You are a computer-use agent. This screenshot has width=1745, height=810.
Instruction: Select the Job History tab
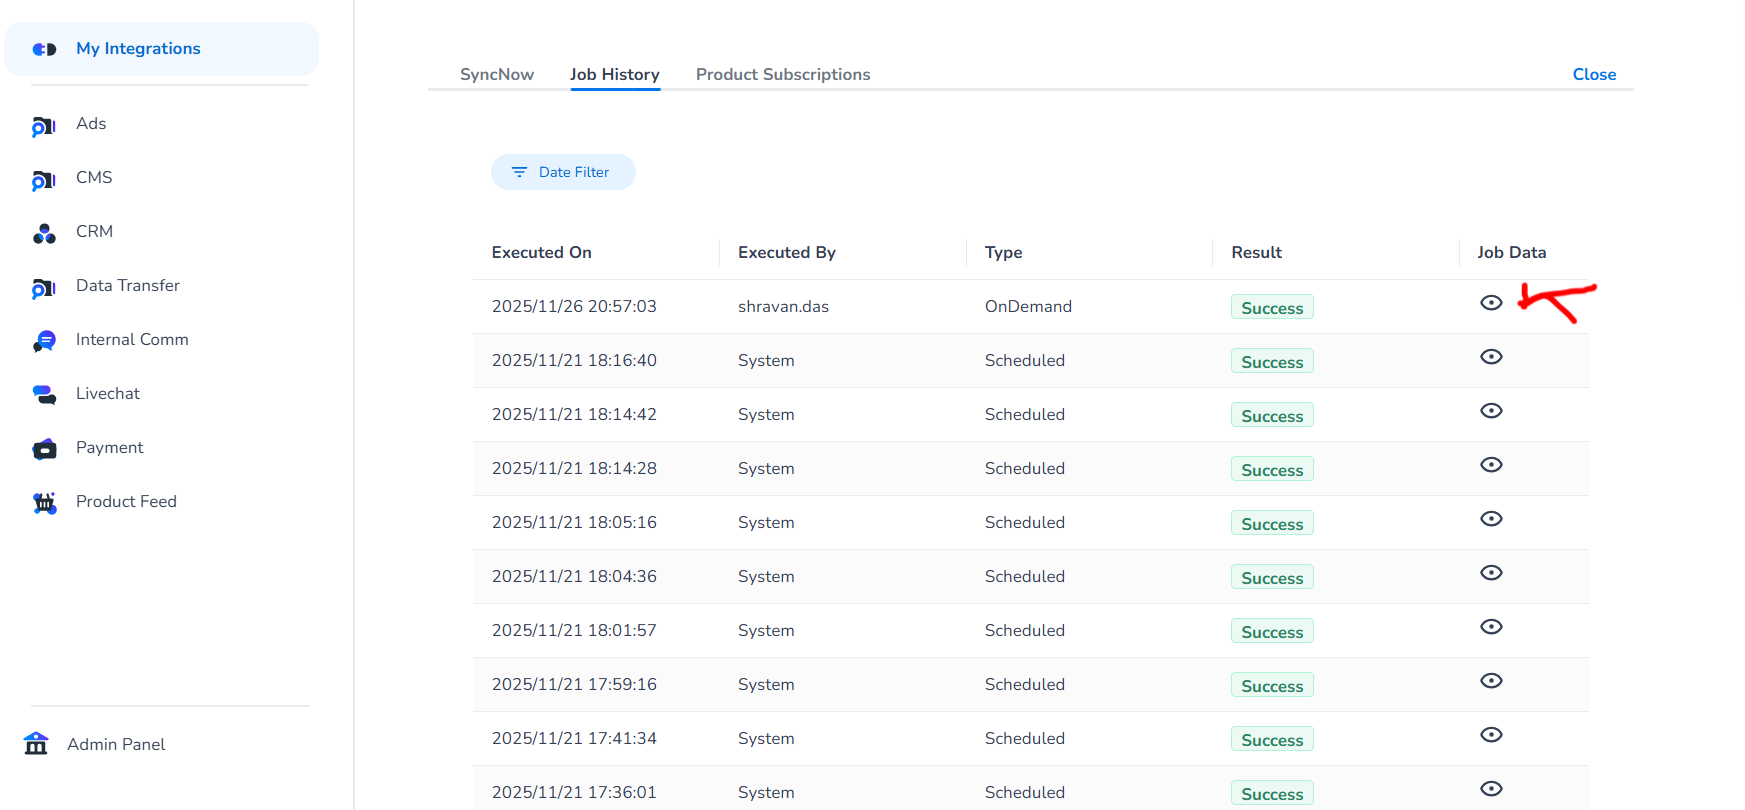(615, 74)
